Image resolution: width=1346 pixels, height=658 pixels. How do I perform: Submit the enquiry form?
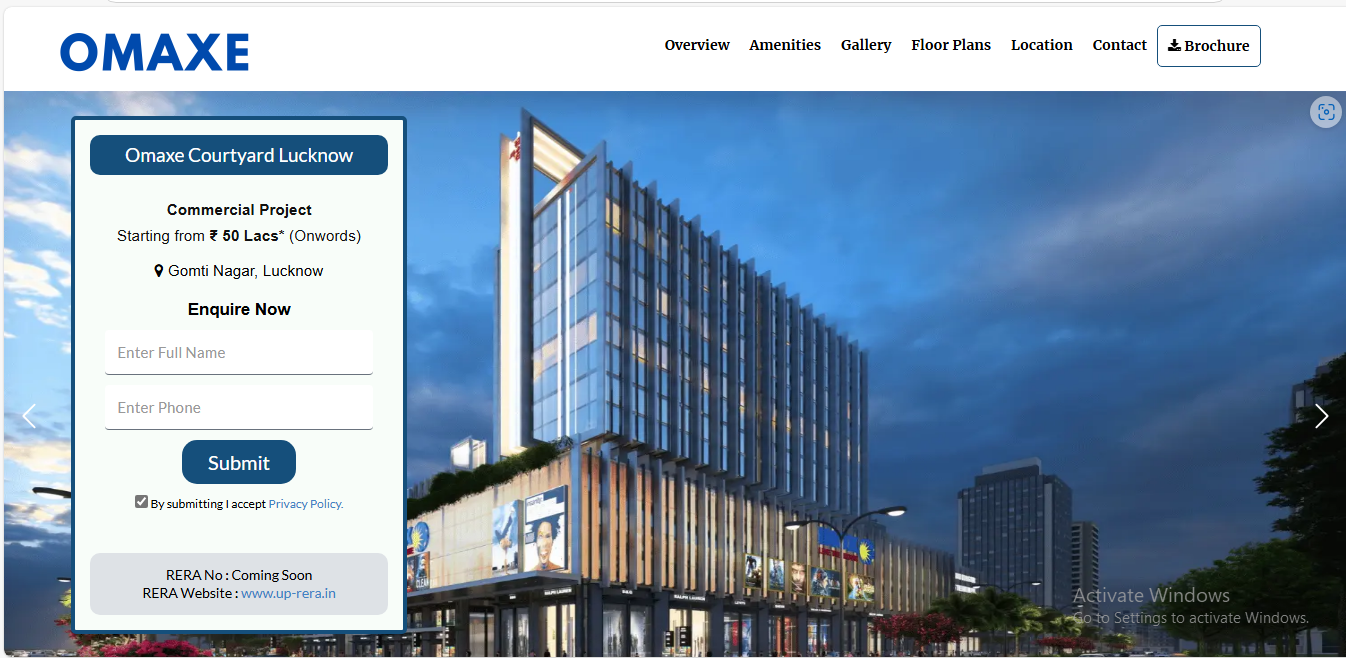[239, 462]
